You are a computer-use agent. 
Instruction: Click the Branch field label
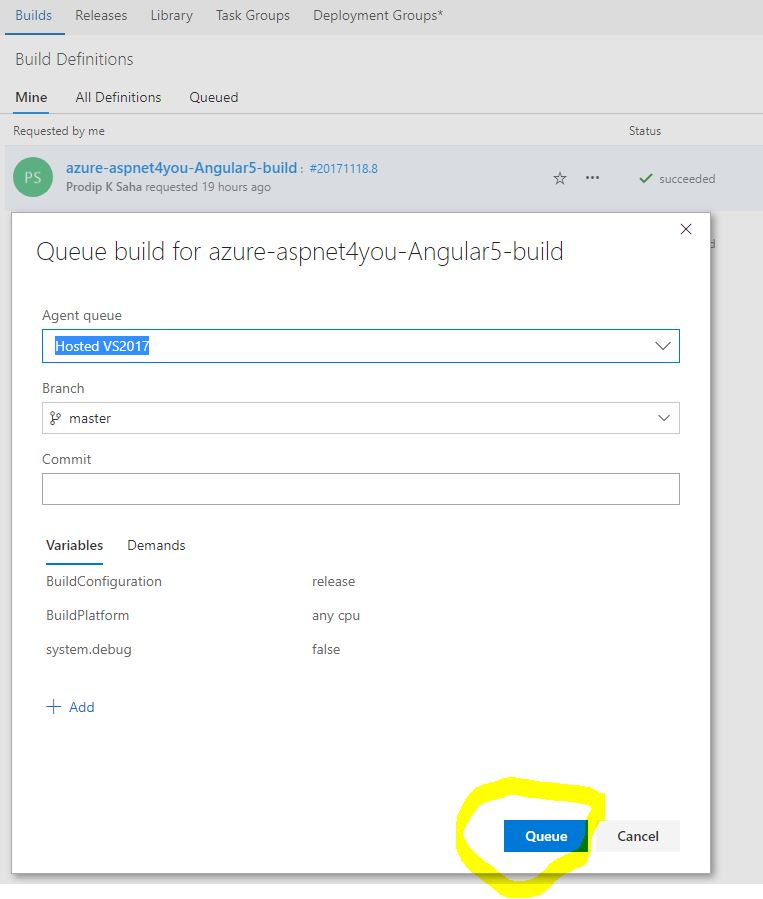point(63,388)
